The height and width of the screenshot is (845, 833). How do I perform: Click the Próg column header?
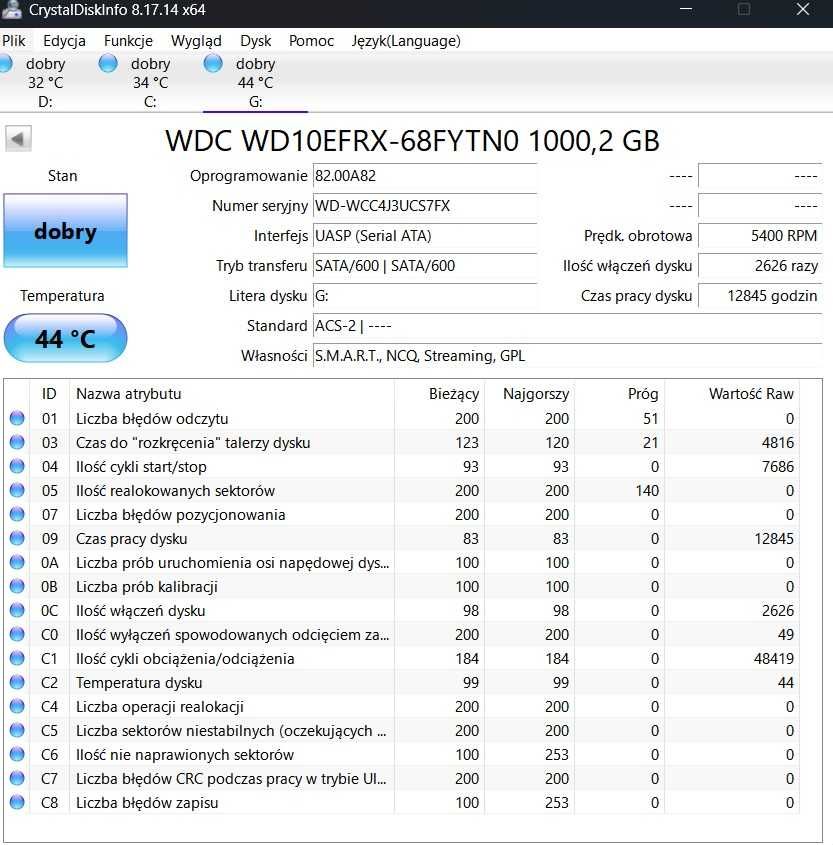pos(620,394)
